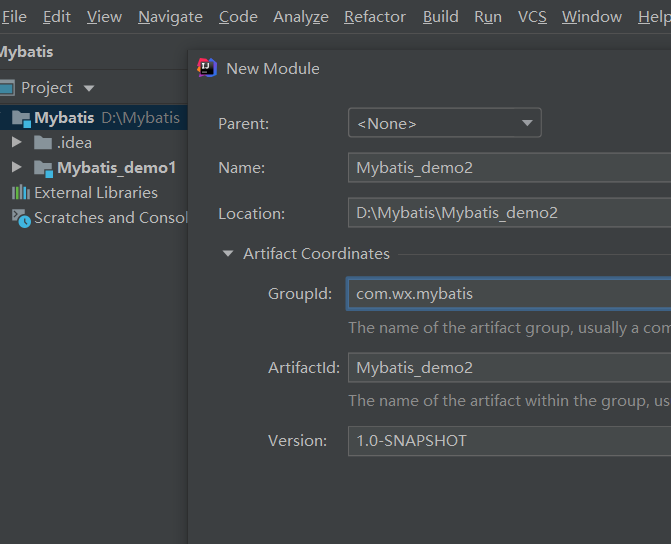The width and height of the screenshot is (671, 544).
Task: Open the Navigate menu
Action: (x=170, y=17)
